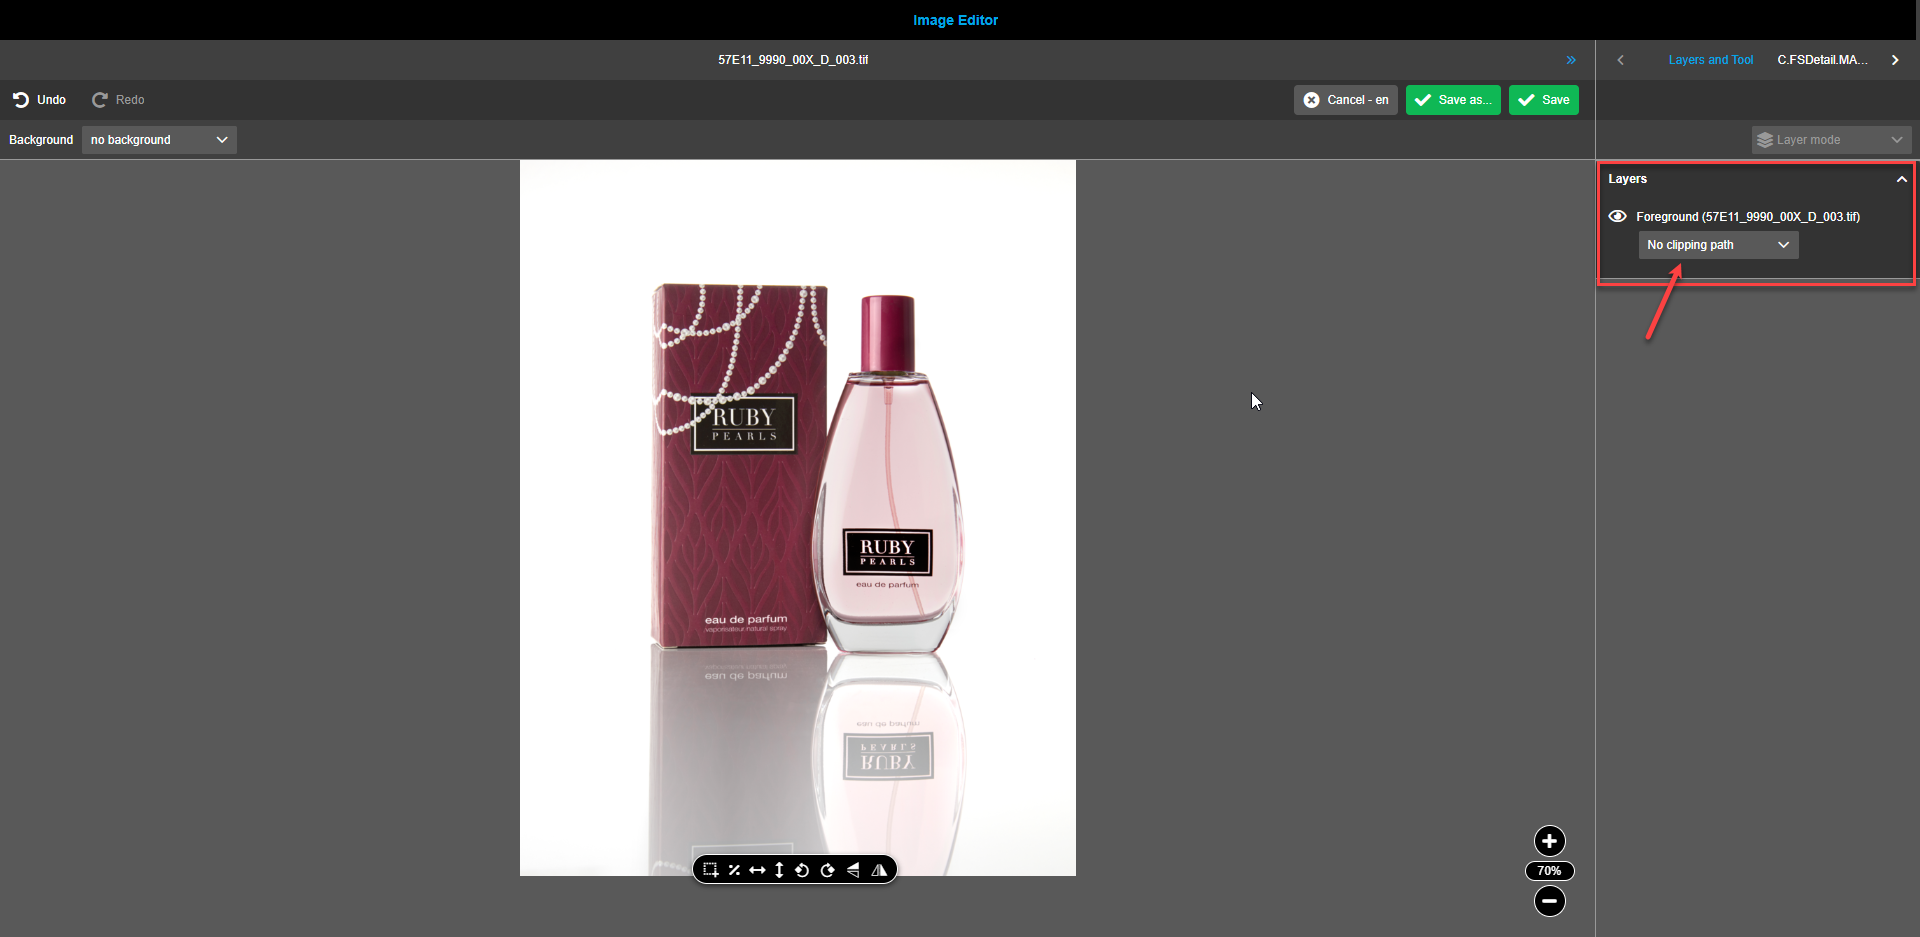Mirror the image horizontally
The height and width of the screenshot is (937, 1920).
878,869
